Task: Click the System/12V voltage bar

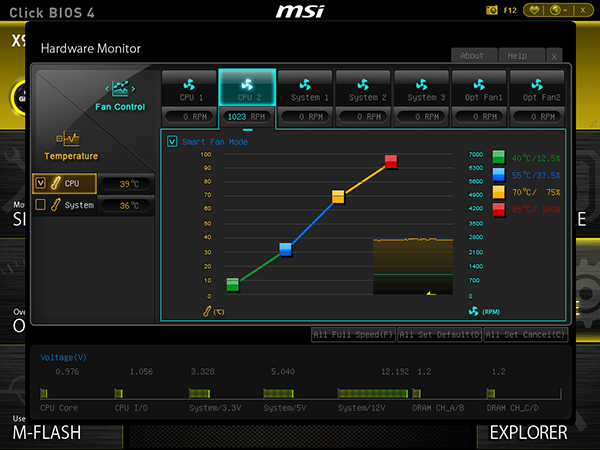Action: tap(373, 393)
